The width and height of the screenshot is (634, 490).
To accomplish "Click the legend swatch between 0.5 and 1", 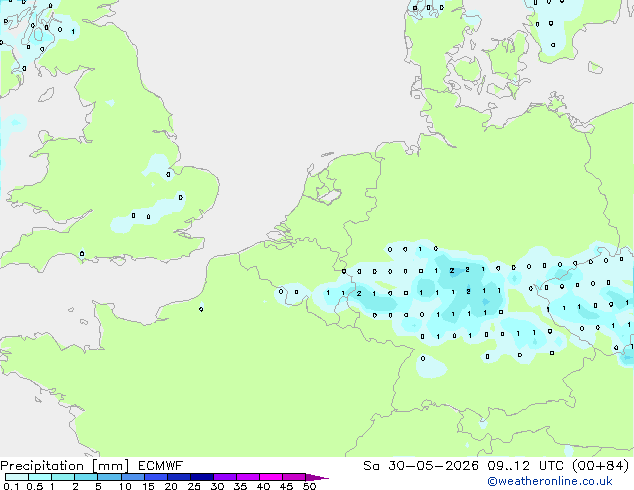I will pyautogui.click(x=40, y=477).
